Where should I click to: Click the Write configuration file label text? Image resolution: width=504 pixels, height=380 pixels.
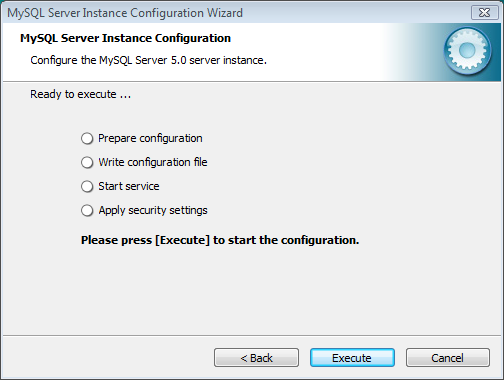153,162
